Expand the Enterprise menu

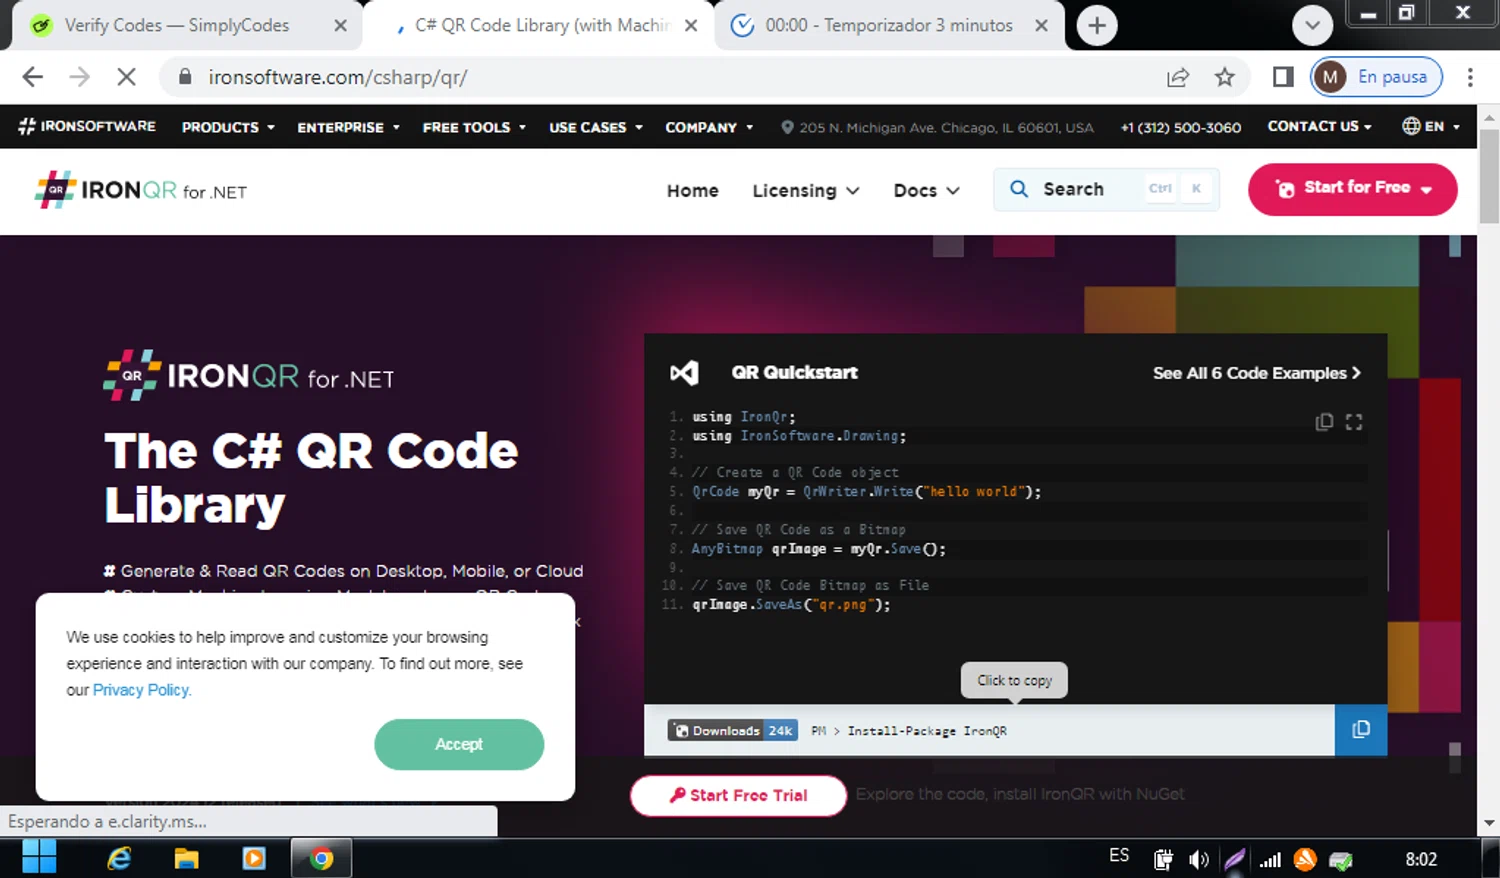[x=348, y=127]
